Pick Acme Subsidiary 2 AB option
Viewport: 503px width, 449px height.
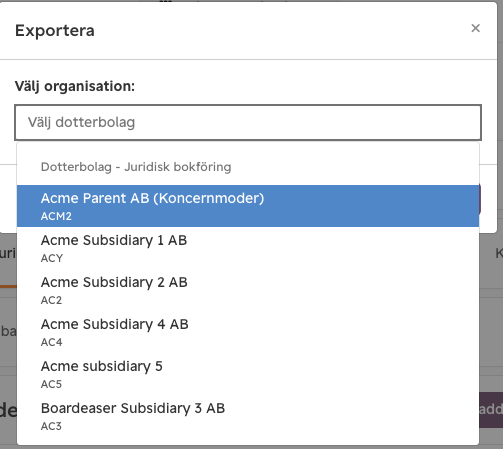click(x=248, y=290)
